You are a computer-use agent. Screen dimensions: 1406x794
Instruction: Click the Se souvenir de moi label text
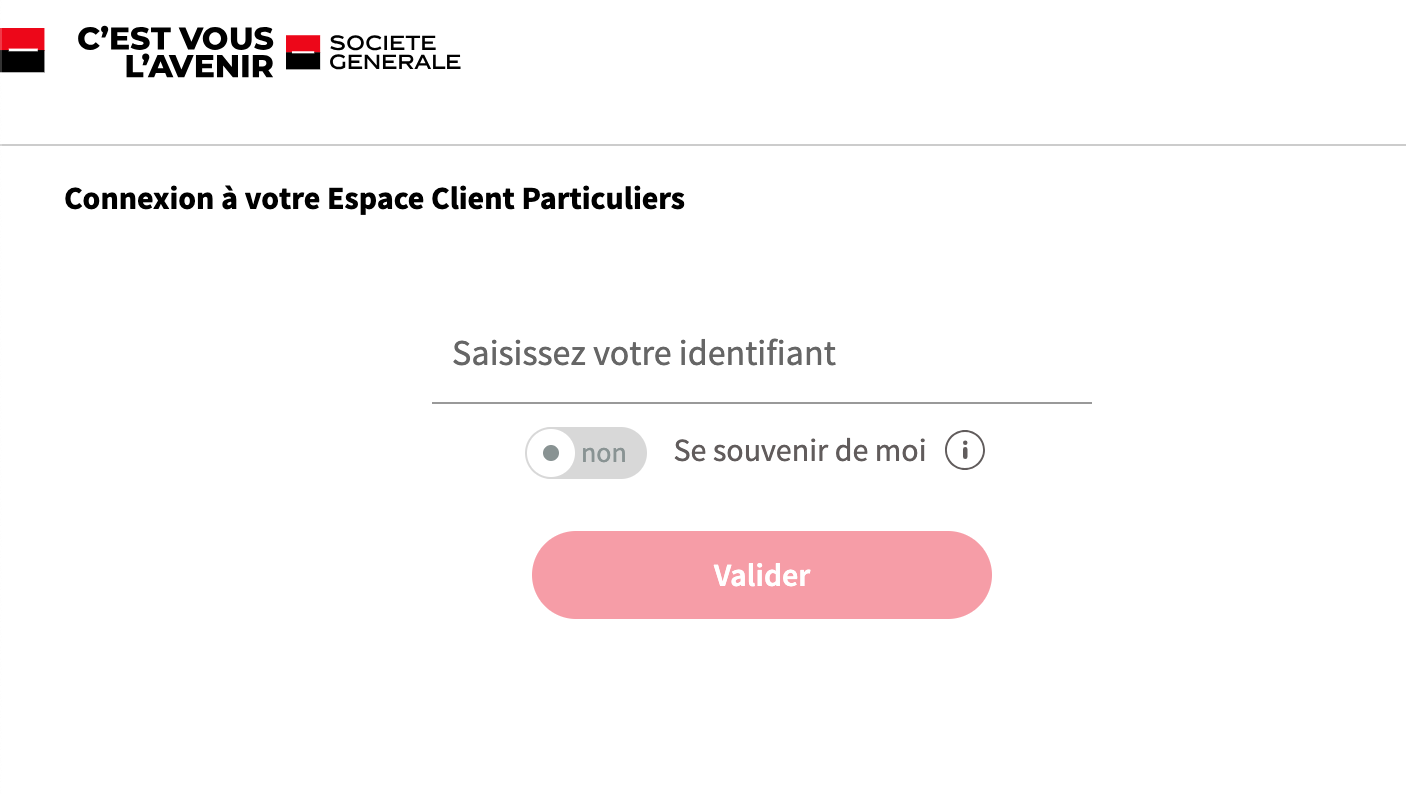tap(800, 451)
